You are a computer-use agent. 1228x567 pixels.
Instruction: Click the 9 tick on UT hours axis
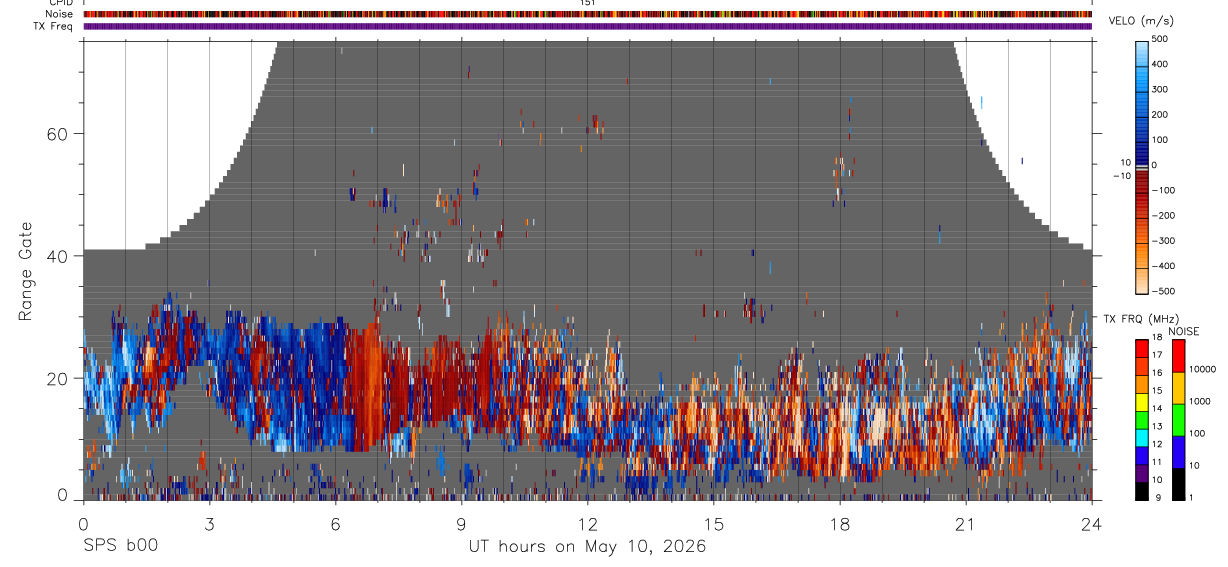(461, 523)
